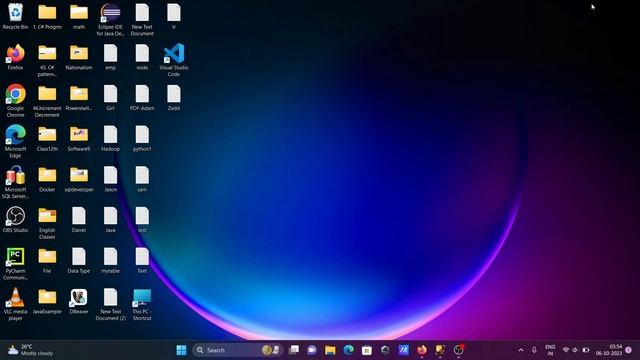Image resolution: width=640 pixels, height=360 pixels.
Task: Select the '45. C# pattern' folder
Action: click(x=47, y=60)
